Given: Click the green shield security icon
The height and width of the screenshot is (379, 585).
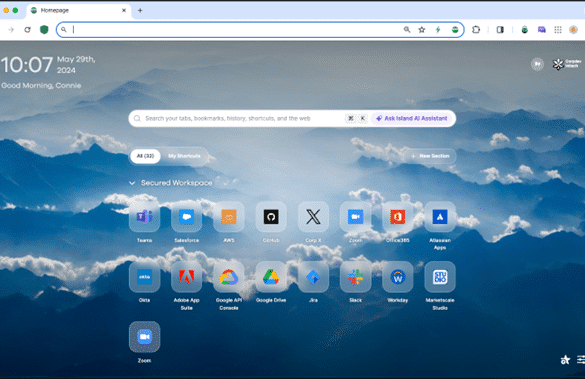Looking at the screenshot, I should [x=44, y=29].
